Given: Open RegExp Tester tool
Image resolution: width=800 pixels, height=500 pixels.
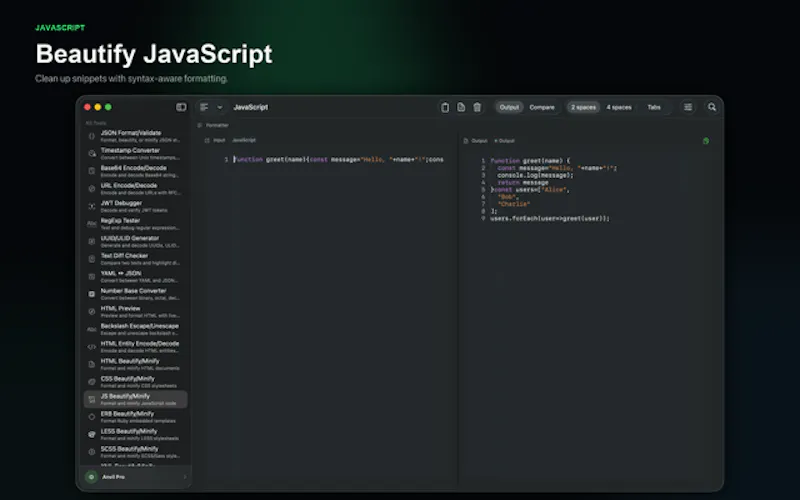Looking at the screenshot, I should (135, 224).
